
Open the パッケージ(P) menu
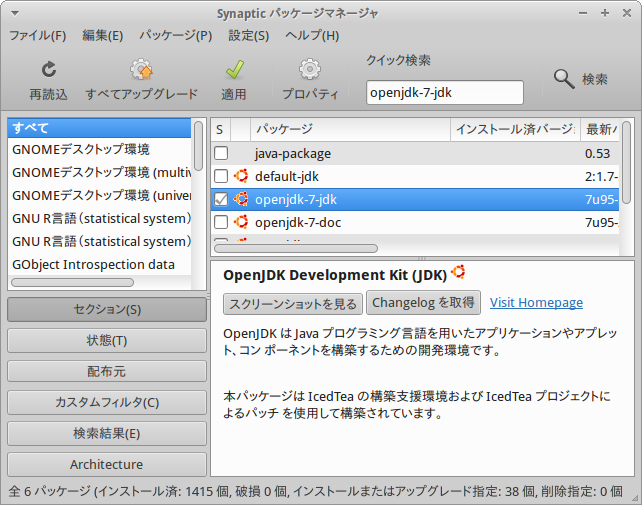176,36
